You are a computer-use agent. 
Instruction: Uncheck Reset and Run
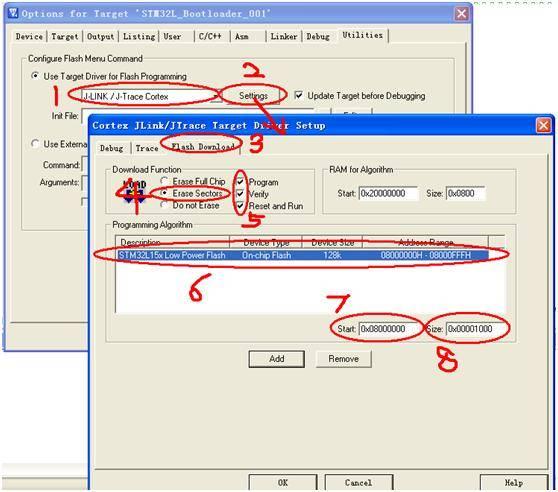click(x=240, y=206)
